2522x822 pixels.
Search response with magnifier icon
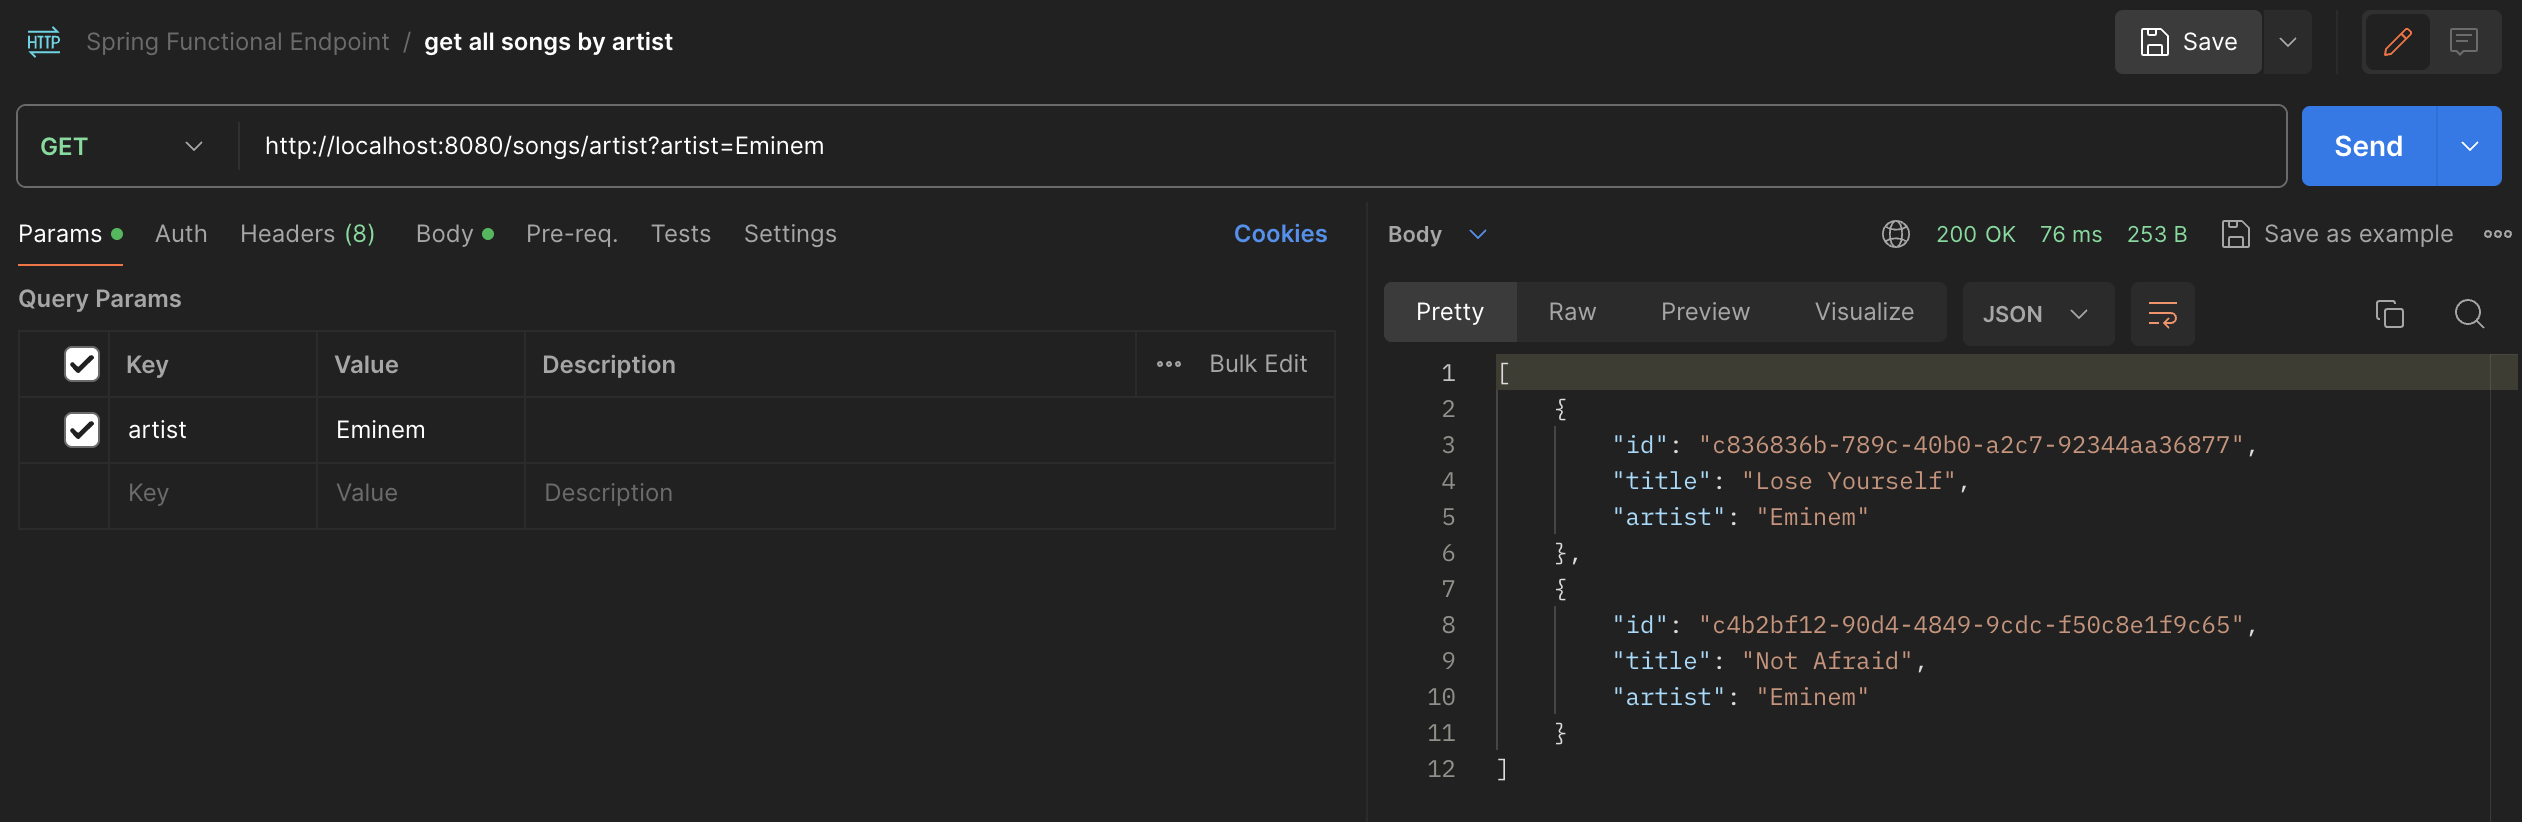click(x=2469, y=314)
